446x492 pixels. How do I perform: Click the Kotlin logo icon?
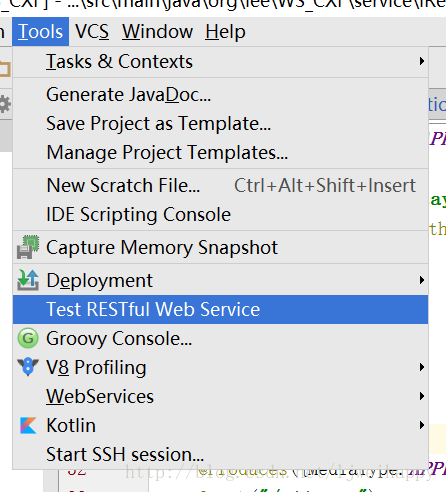[x=28, y=425]
